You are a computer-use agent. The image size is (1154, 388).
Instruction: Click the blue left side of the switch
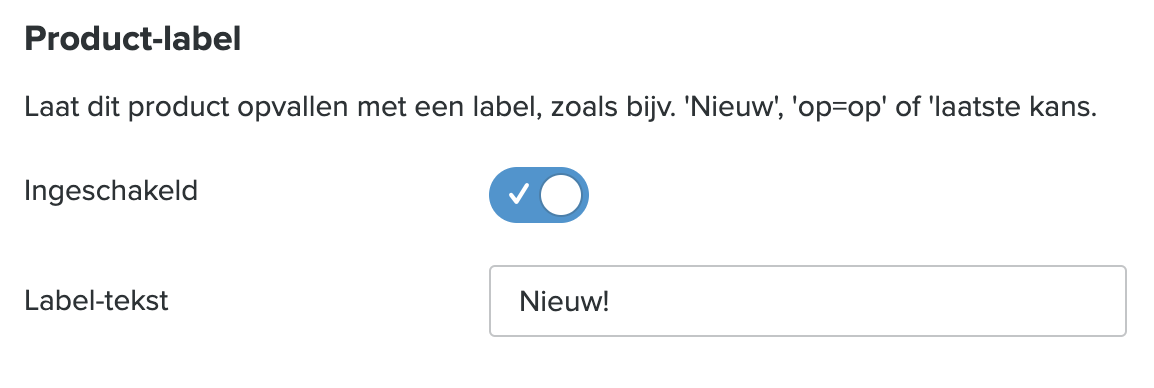pos(514,195)
